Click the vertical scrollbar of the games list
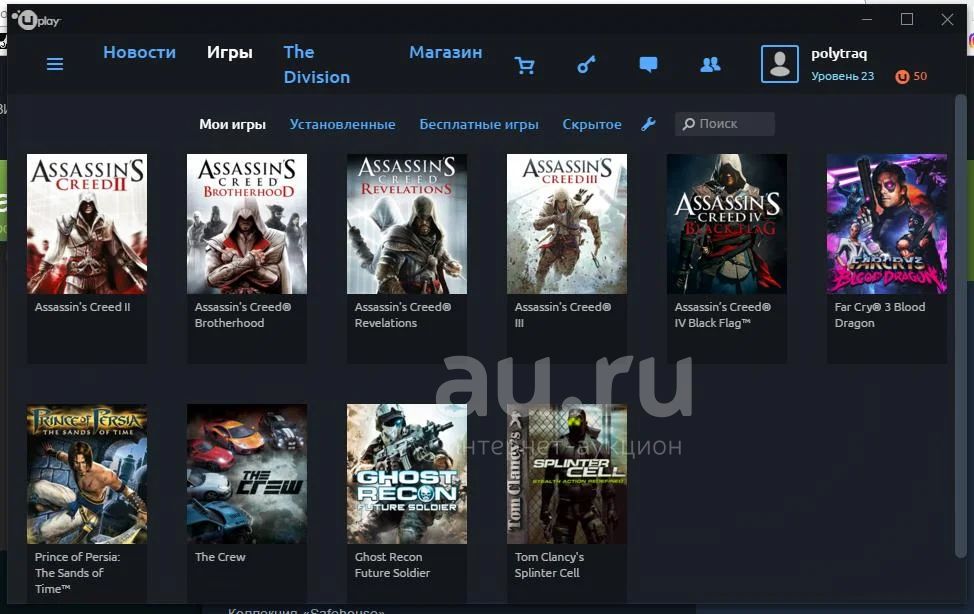 (960, 325)
